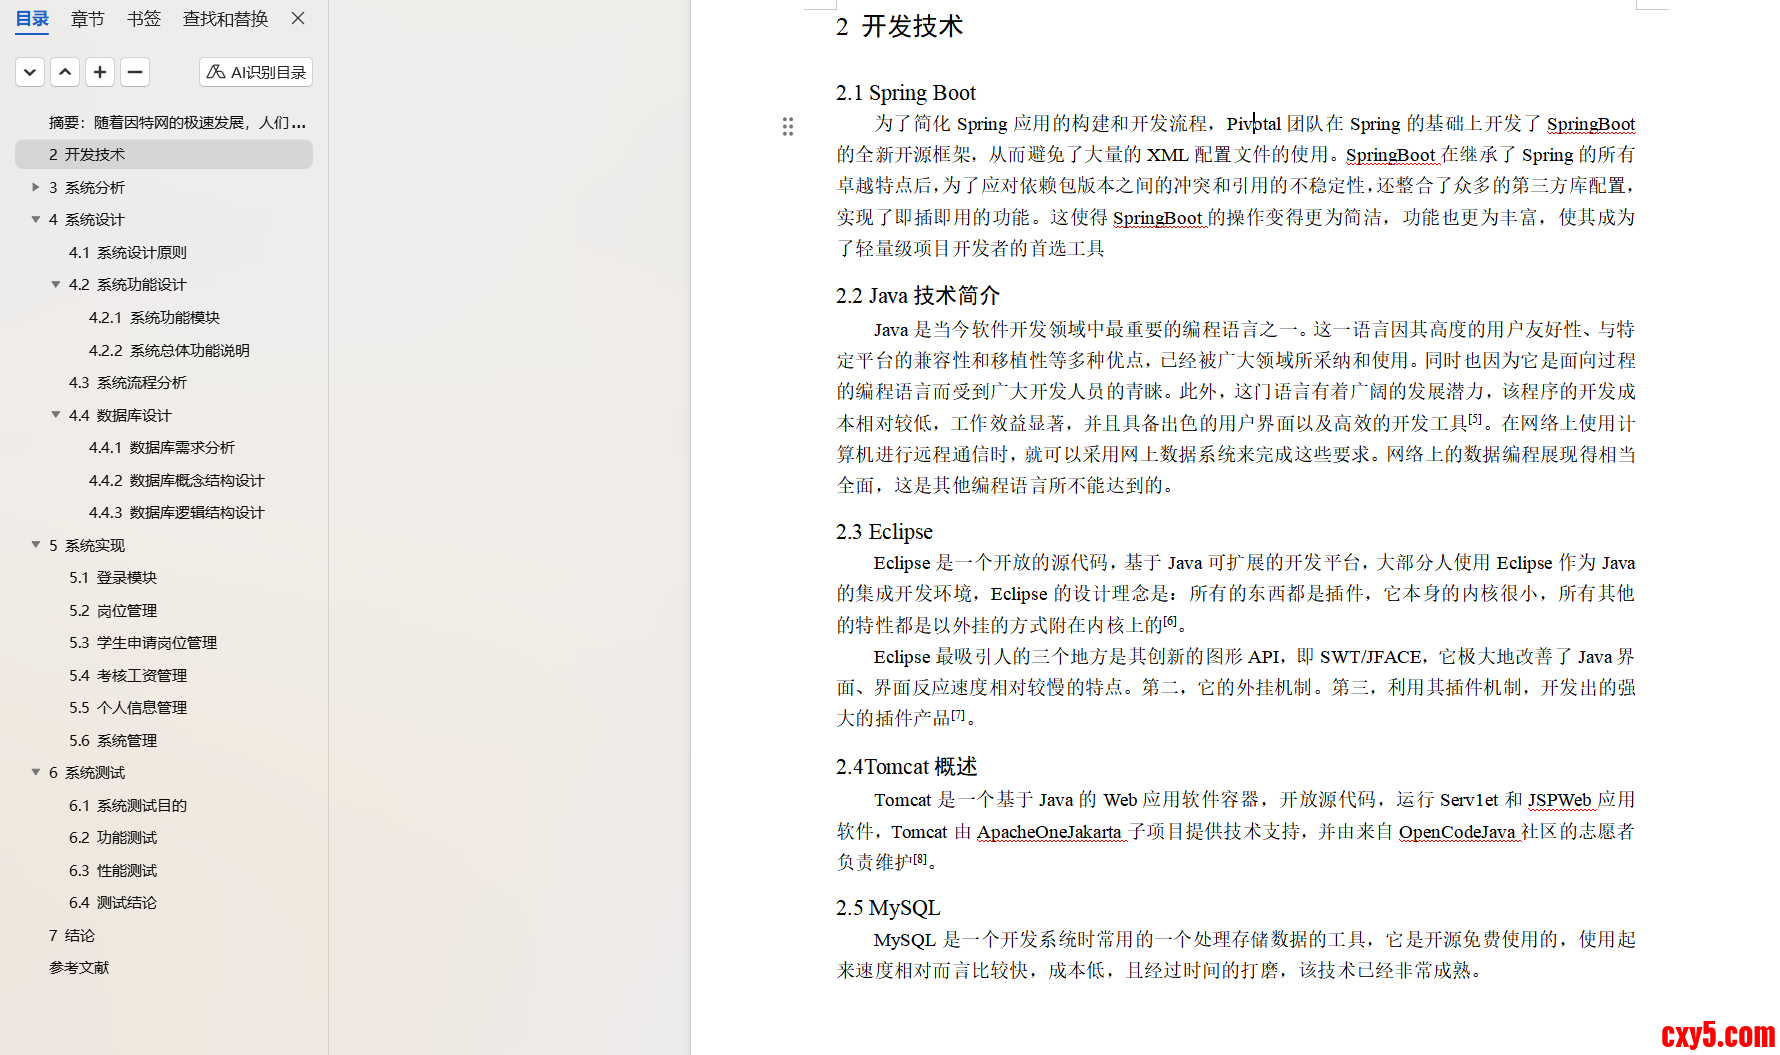Collapse the 4 系统设计 outline node
1780x1055 pixels.
click(36, 219)
